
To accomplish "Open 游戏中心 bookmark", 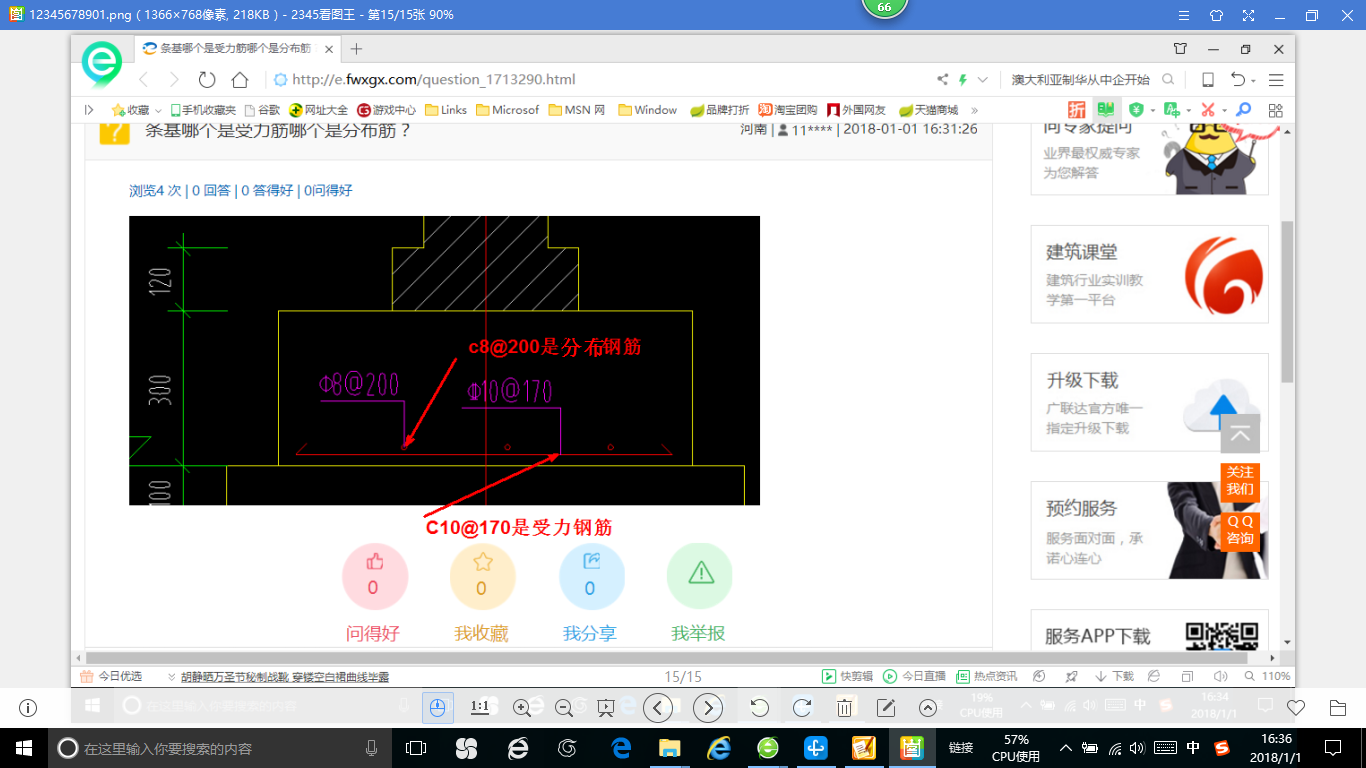I will coord(386,110).
